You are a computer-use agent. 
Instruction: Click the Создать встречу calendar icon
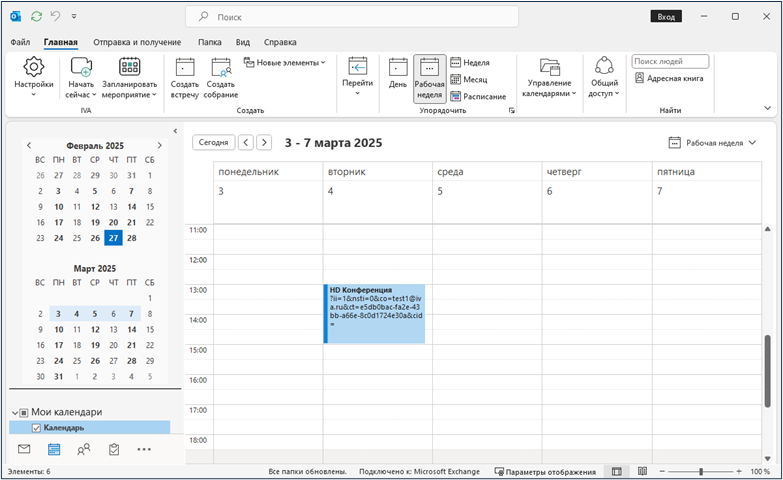pyautogui.click(x=185, y=67)
